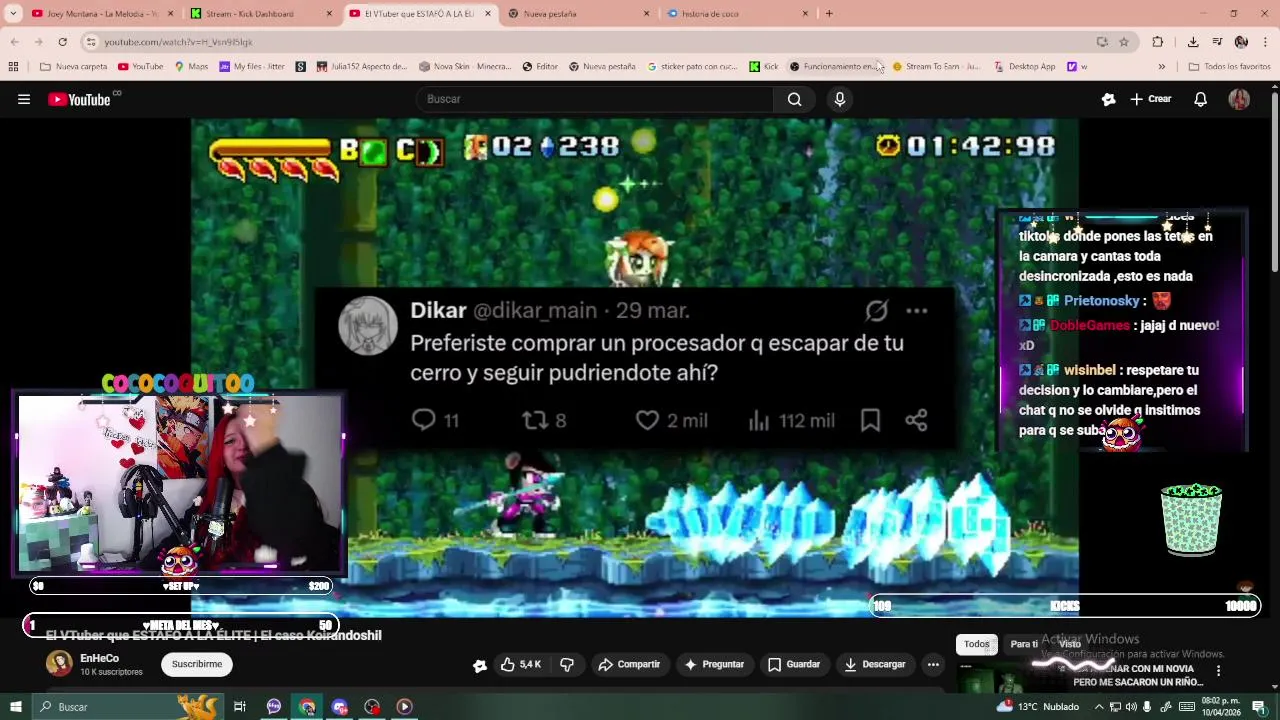Viewport: 1280px width, 720px height.
Task: Open the YouTube guide hamburger menu
Action: click(24, 99)
